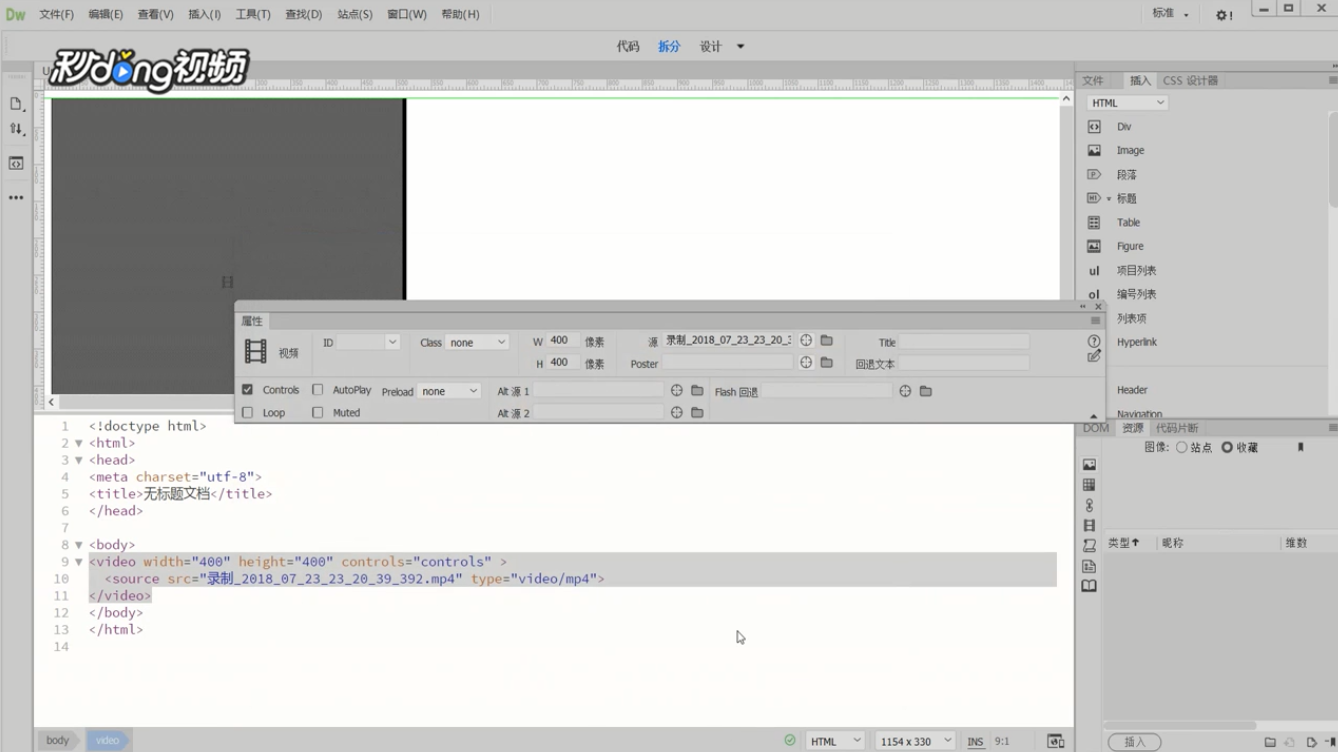
Task: Open the HTML category dropdown in Insert panel
Action: click(1127, 103)
